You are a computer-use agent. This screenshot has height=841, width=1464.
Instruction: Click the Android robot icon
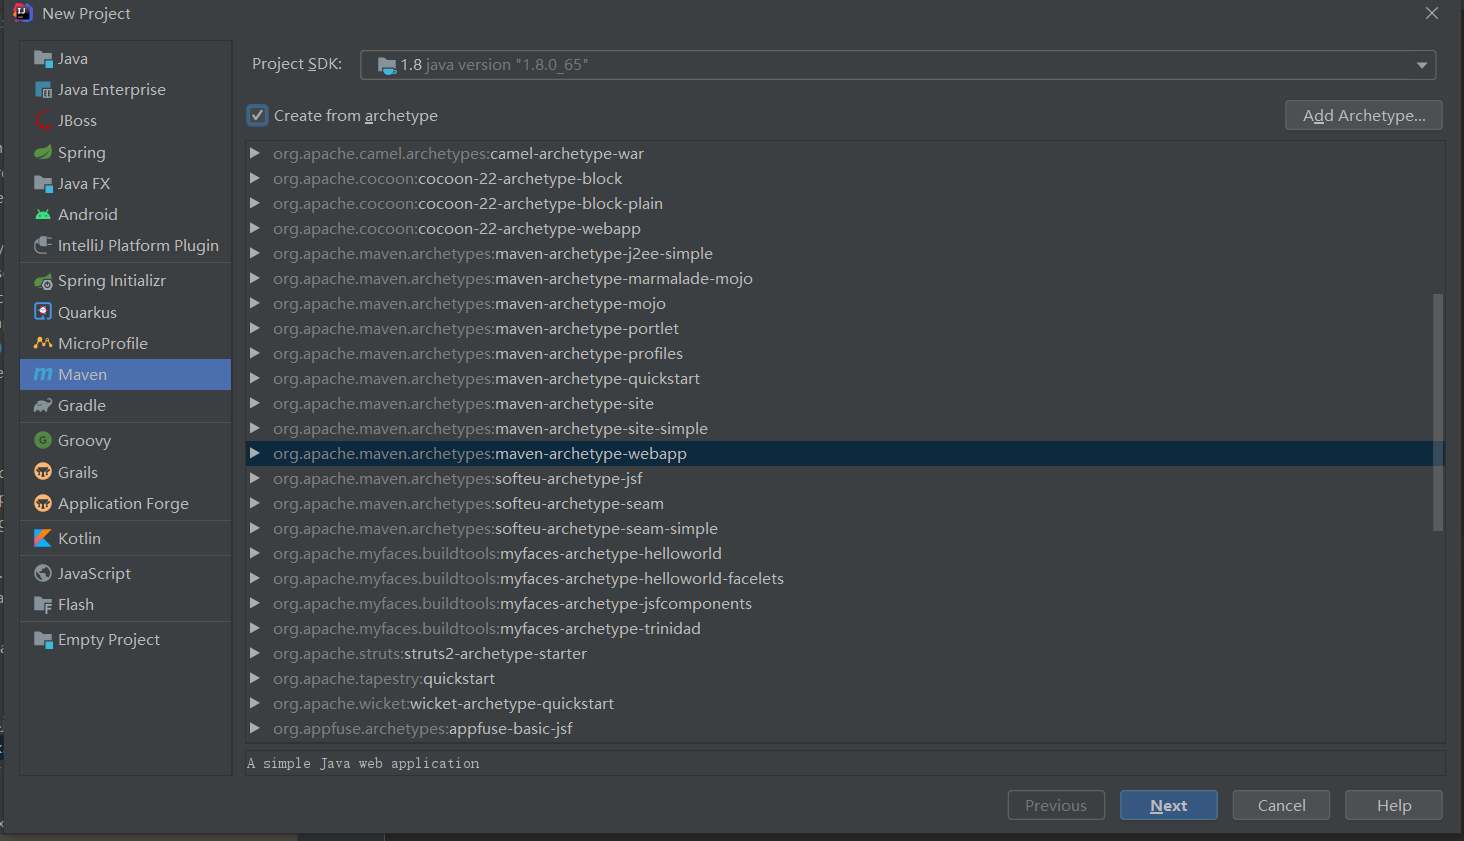(43, 215)
